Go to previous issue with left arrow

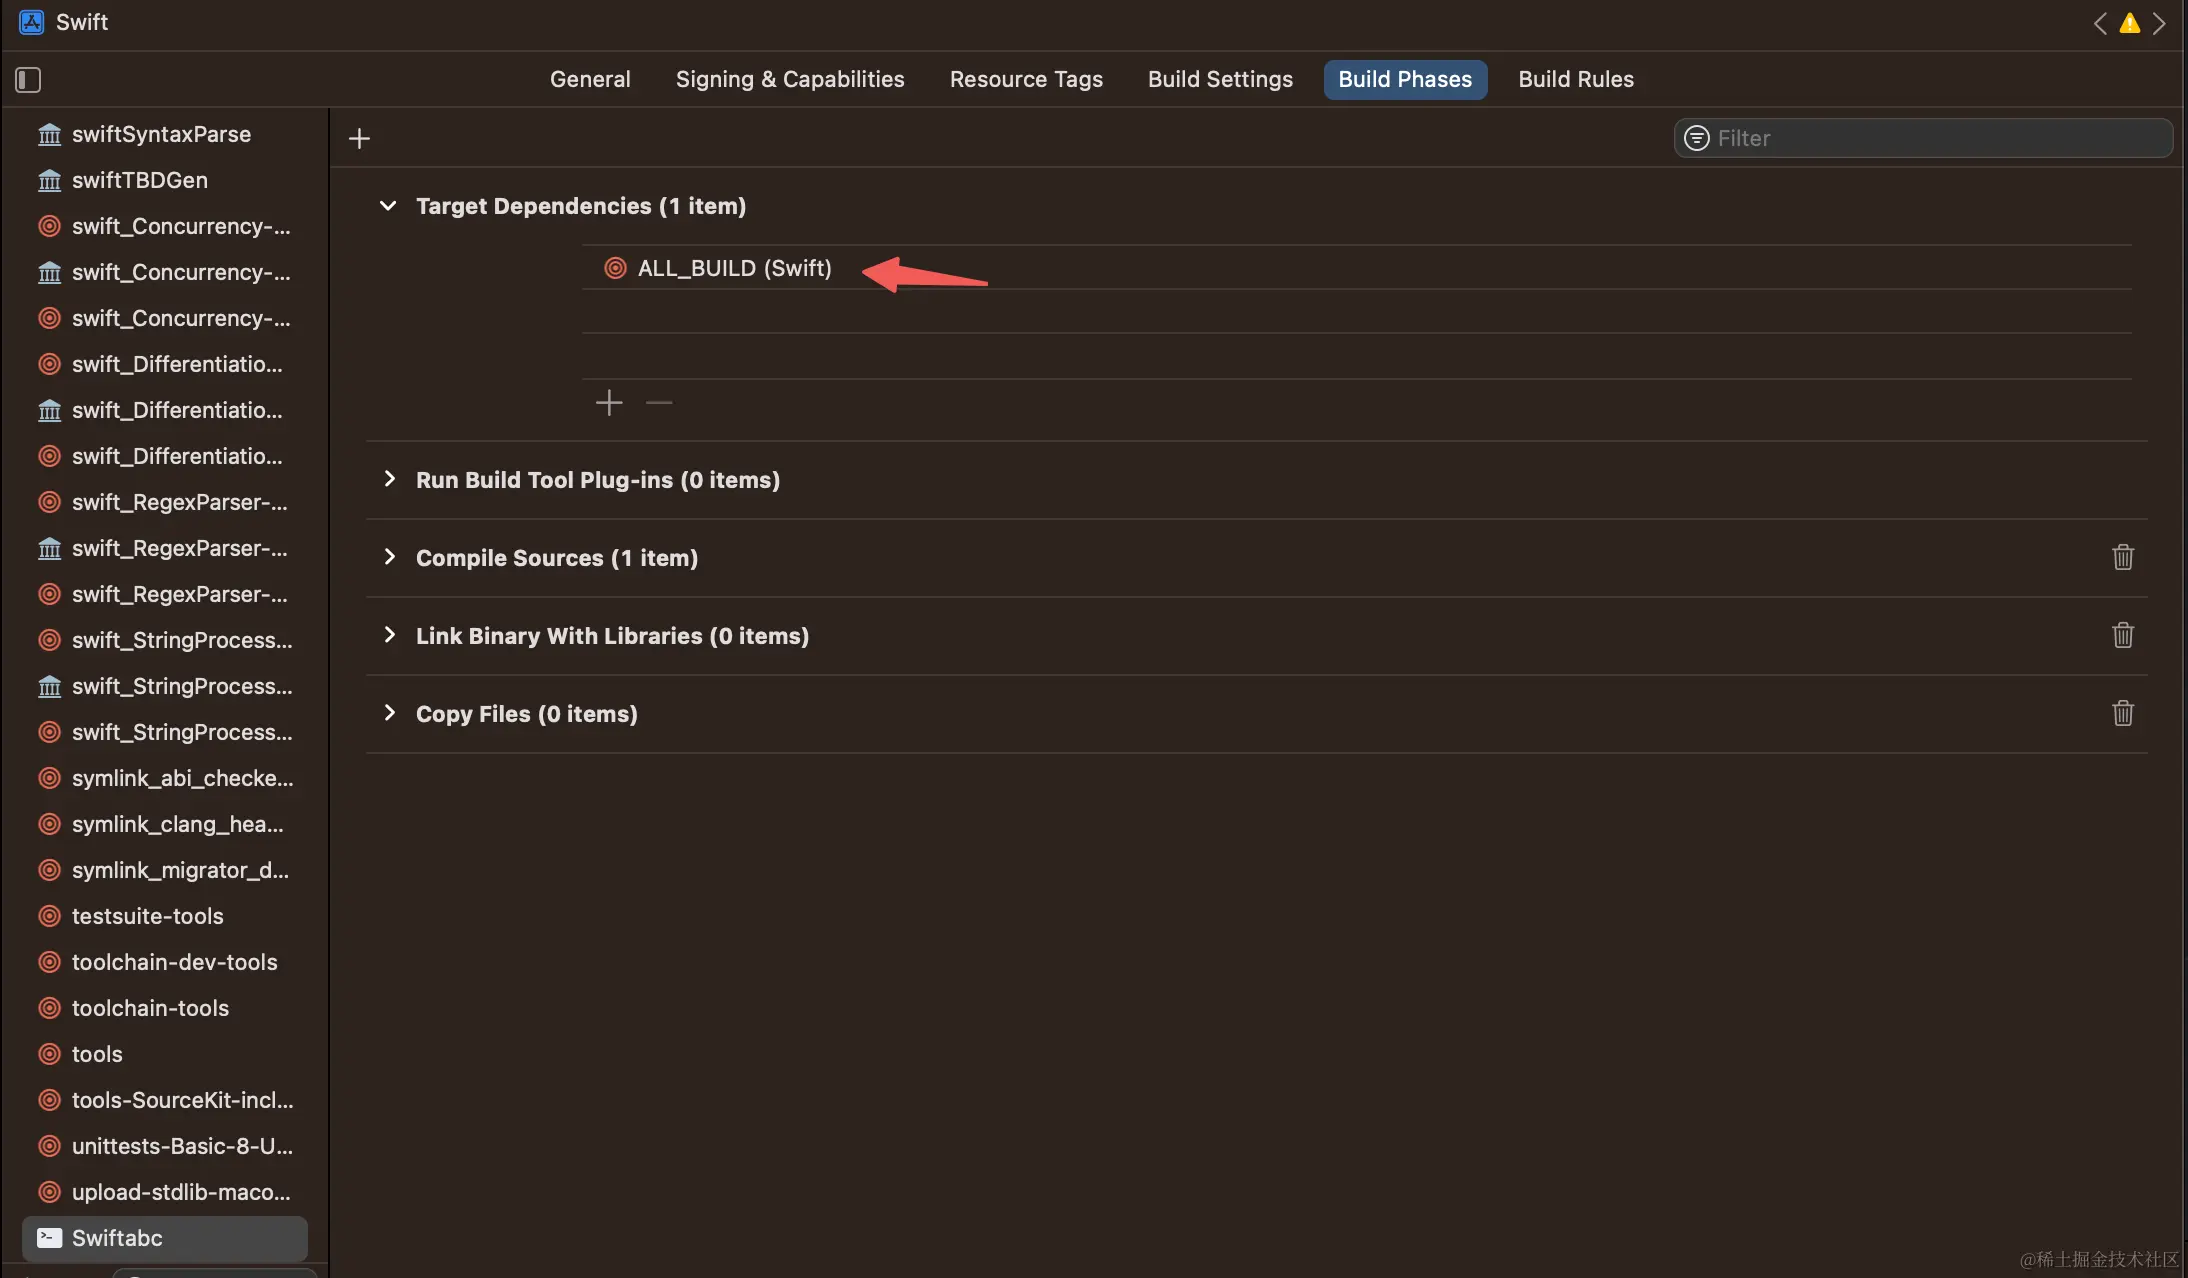click(2100, 23)
